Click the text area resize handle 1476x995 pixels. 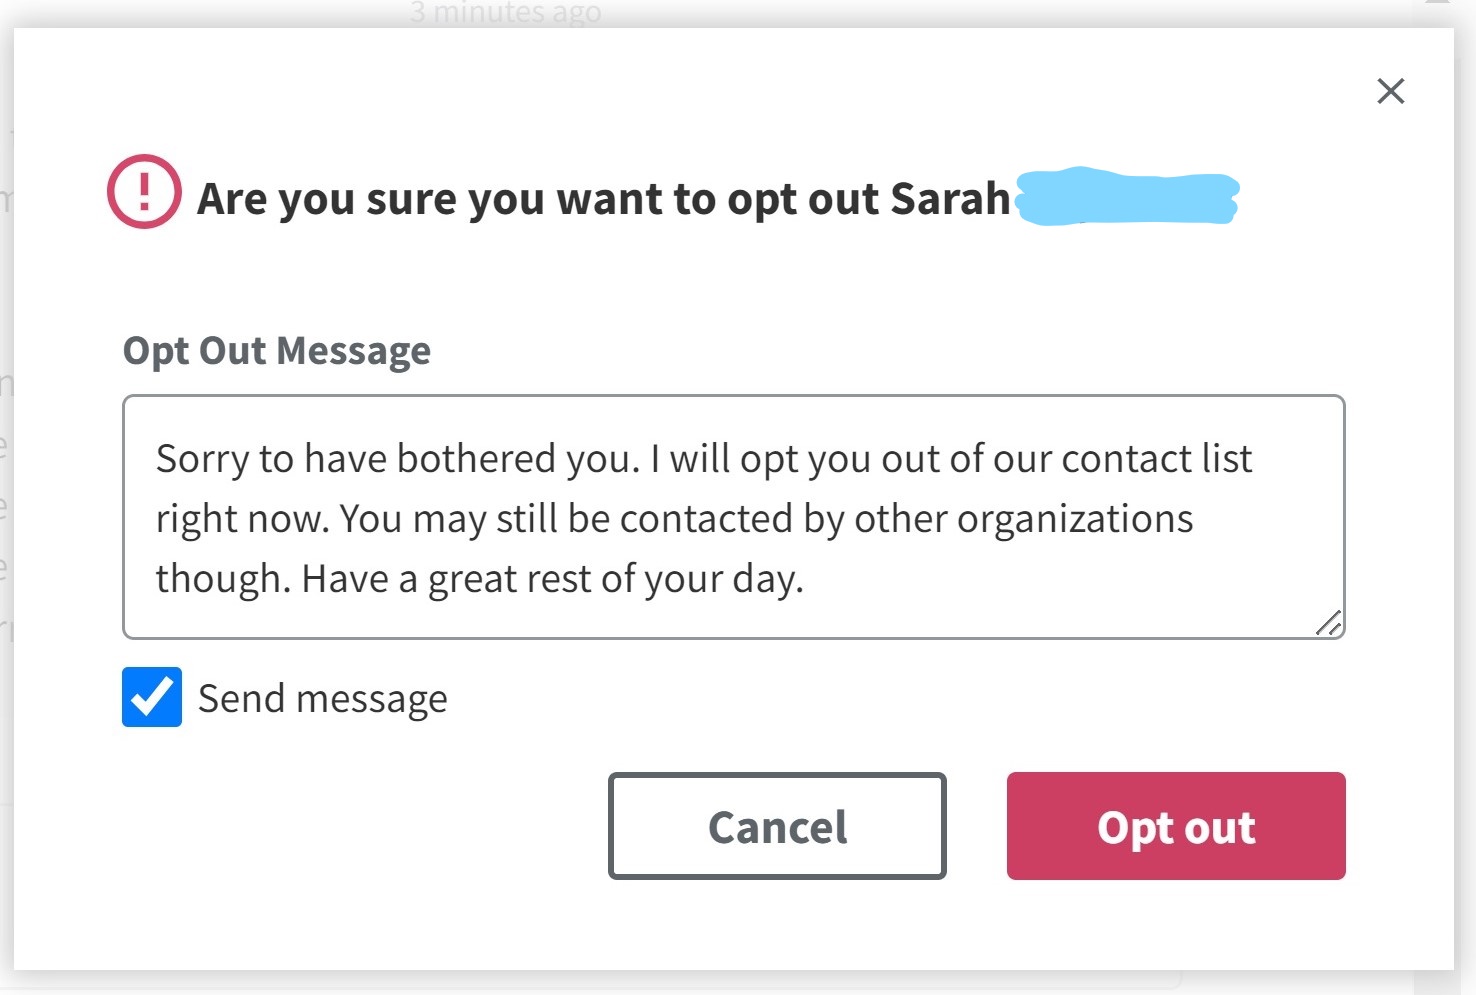click(1329, 624)
